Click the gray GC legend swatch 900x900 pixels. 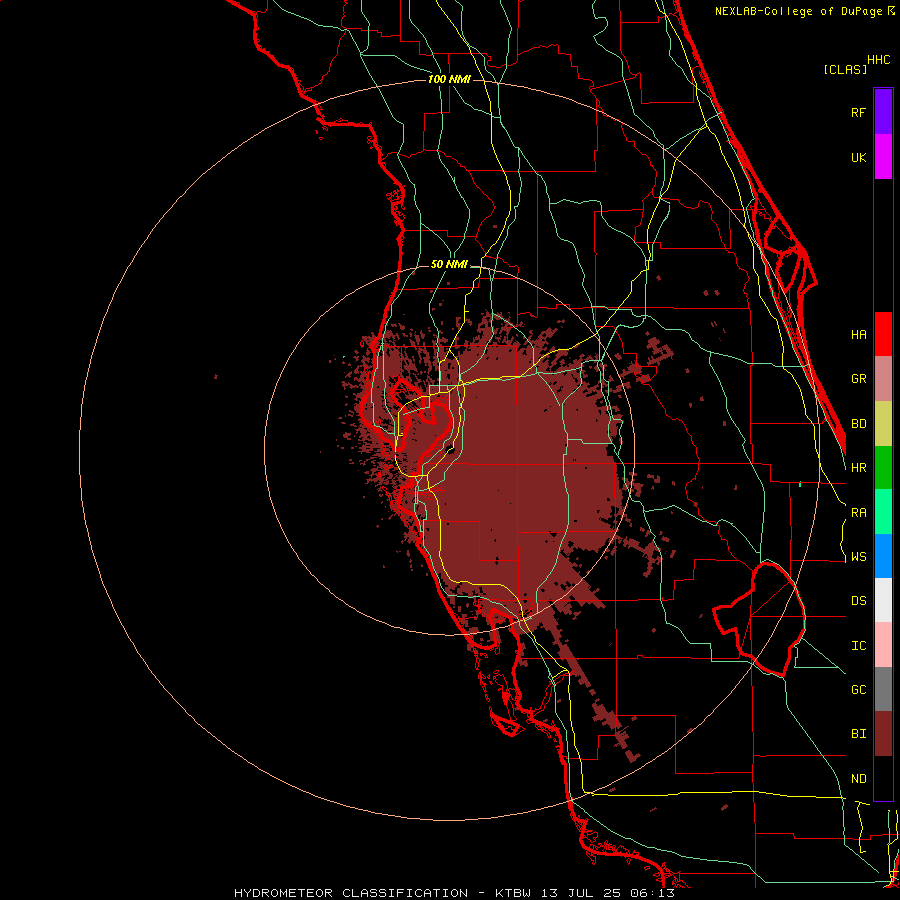883,689
